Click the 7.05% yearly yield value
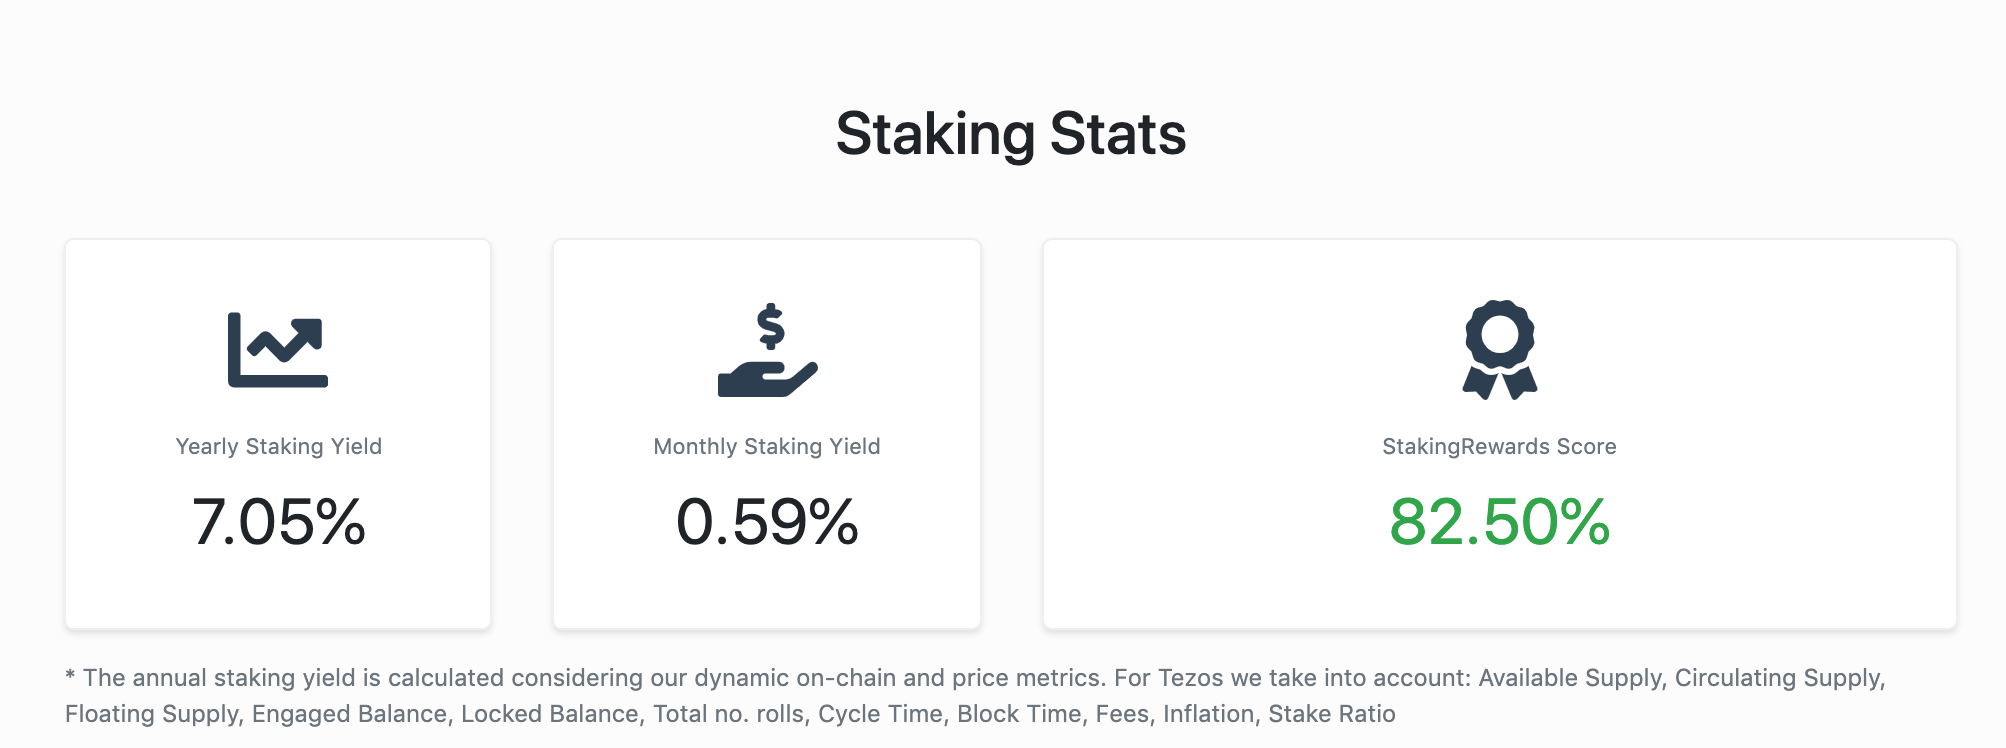The height and width of the screenshot is (748, 2006). pyautogui.click(x=279, y=522)
